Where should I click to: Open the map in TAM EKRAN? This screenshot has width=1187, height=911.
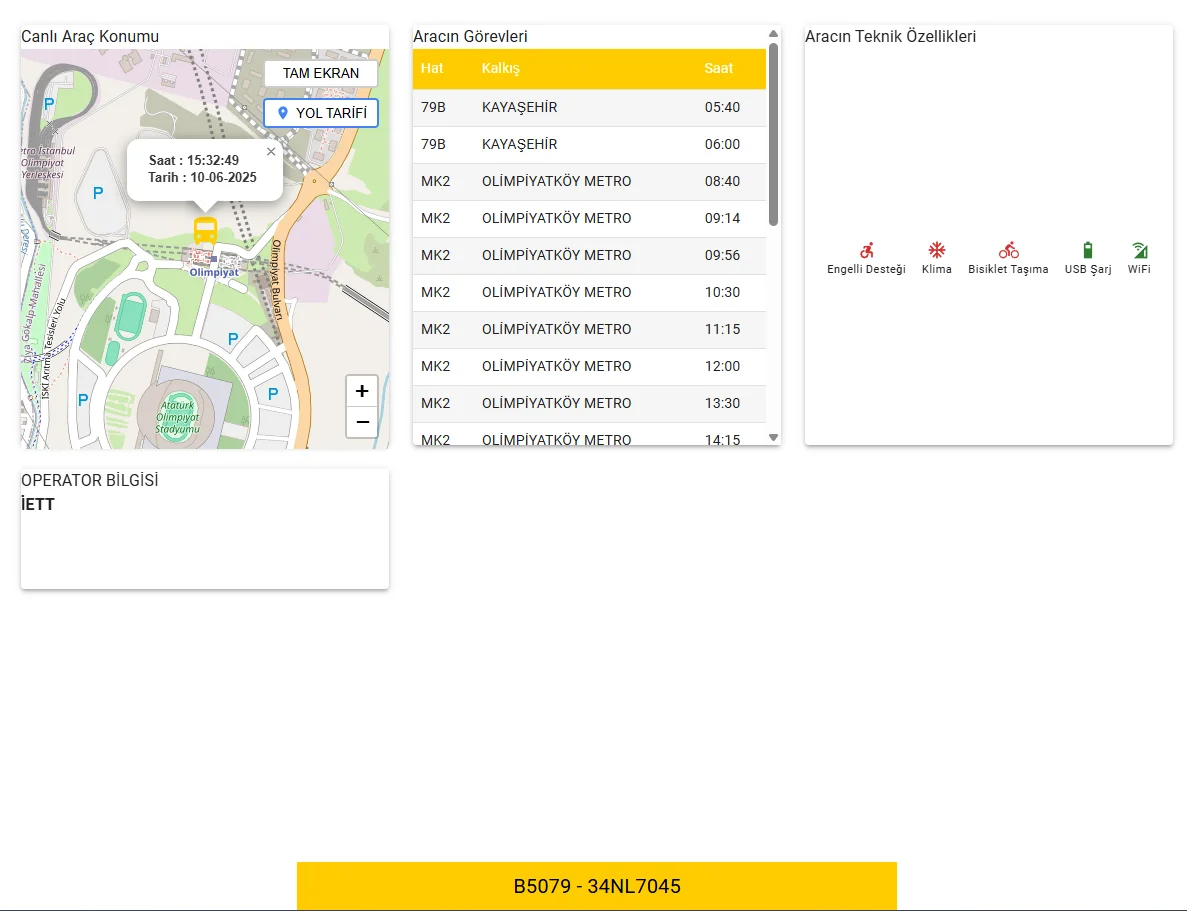click(x=321, y=73)
